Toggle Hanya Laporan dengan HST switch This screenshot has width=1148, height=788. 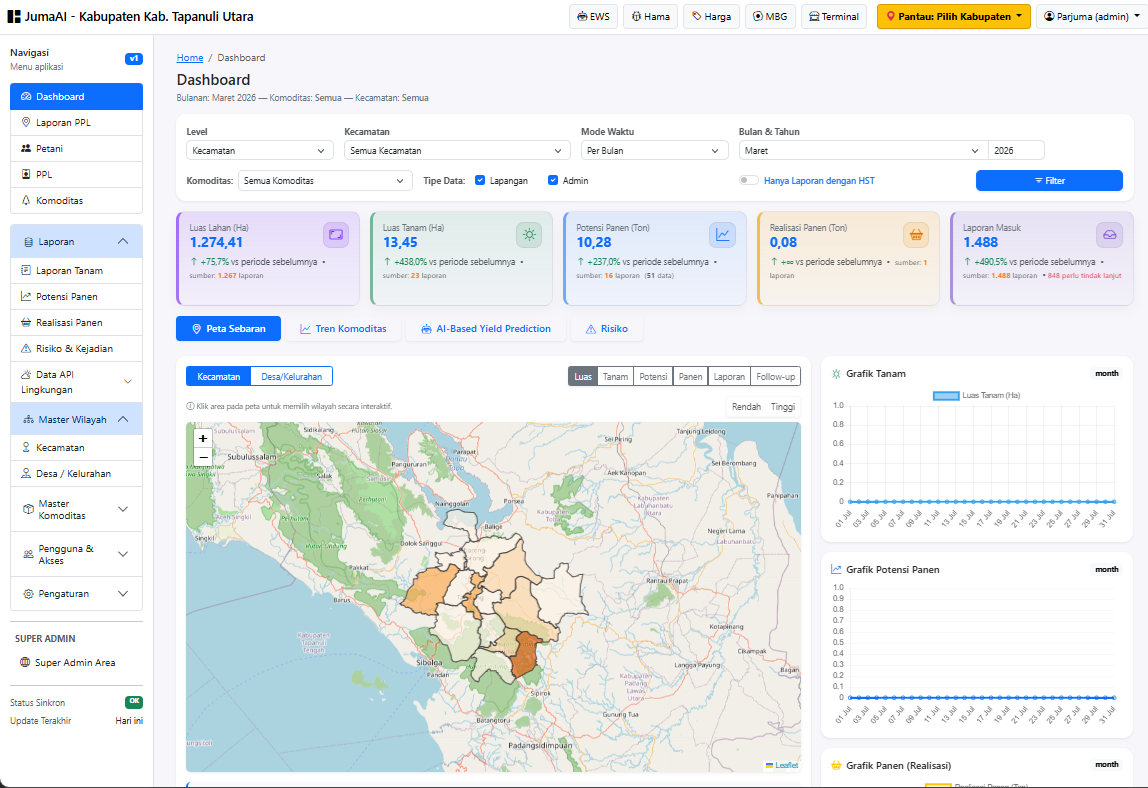coord(748,181)
